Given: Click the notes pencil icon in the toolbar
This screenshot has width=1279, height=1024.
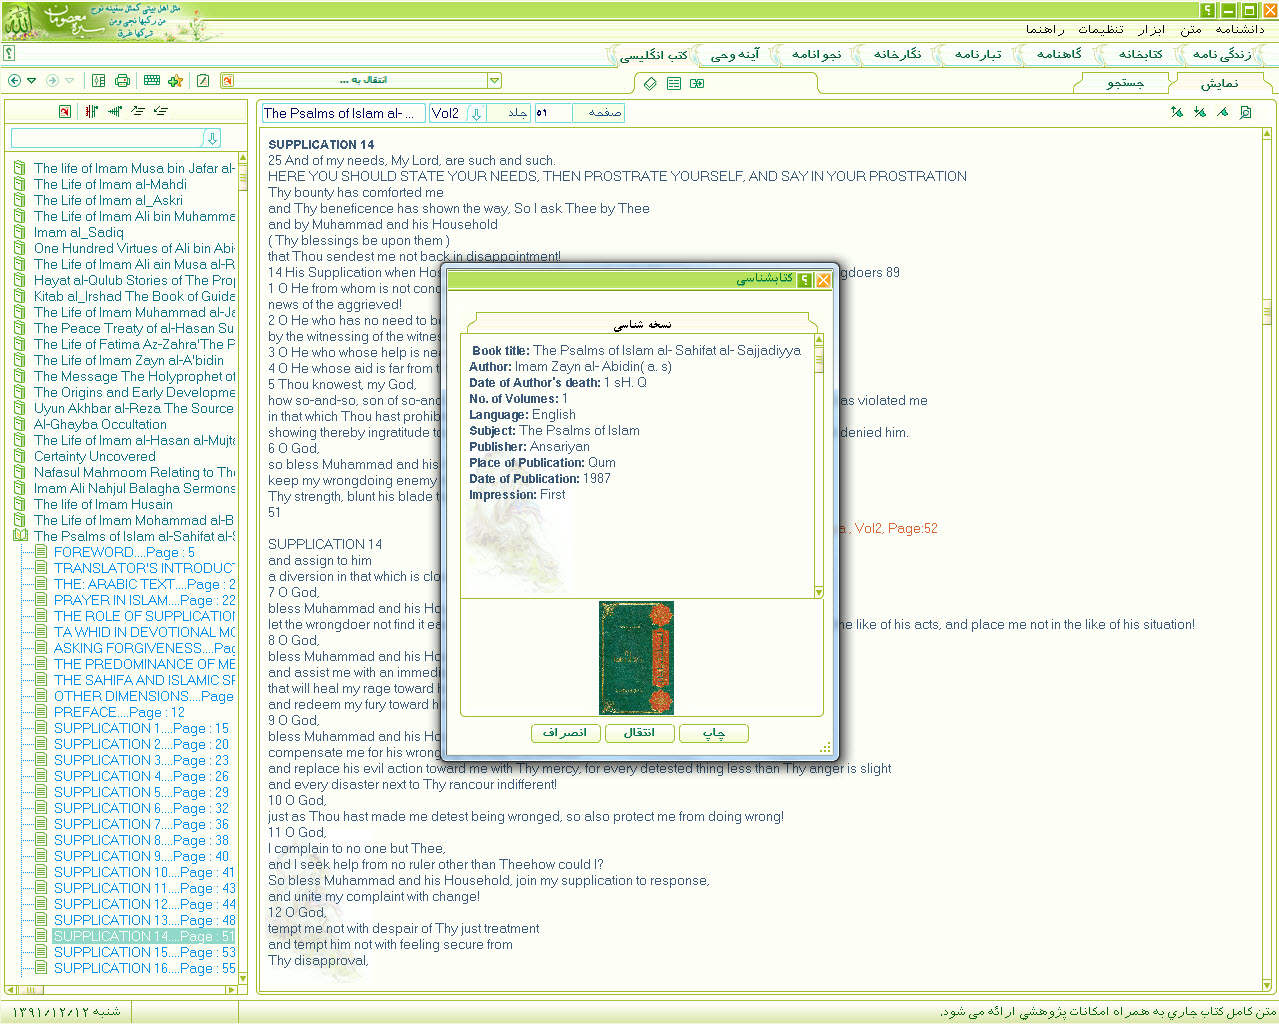Looking at the screenshot, I should [203, 81].
